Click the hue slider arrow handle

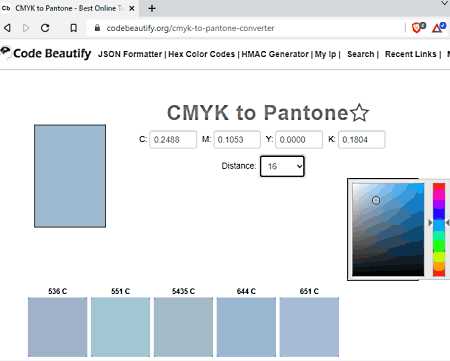point(430,223)
